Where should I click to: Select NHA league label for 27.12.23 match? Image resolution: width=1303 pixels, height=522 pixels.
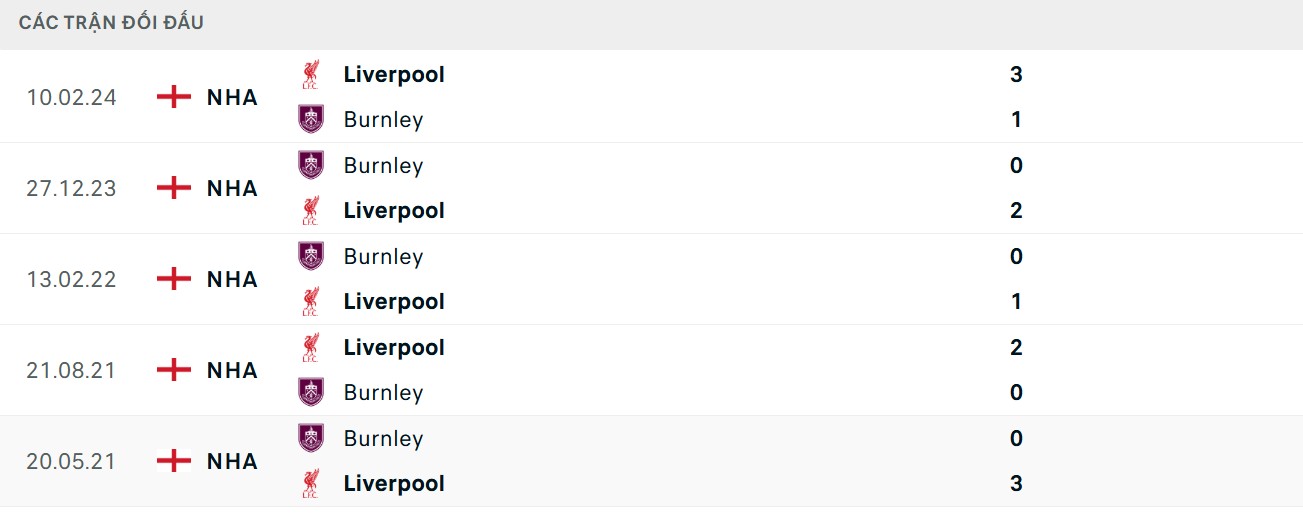232,188
